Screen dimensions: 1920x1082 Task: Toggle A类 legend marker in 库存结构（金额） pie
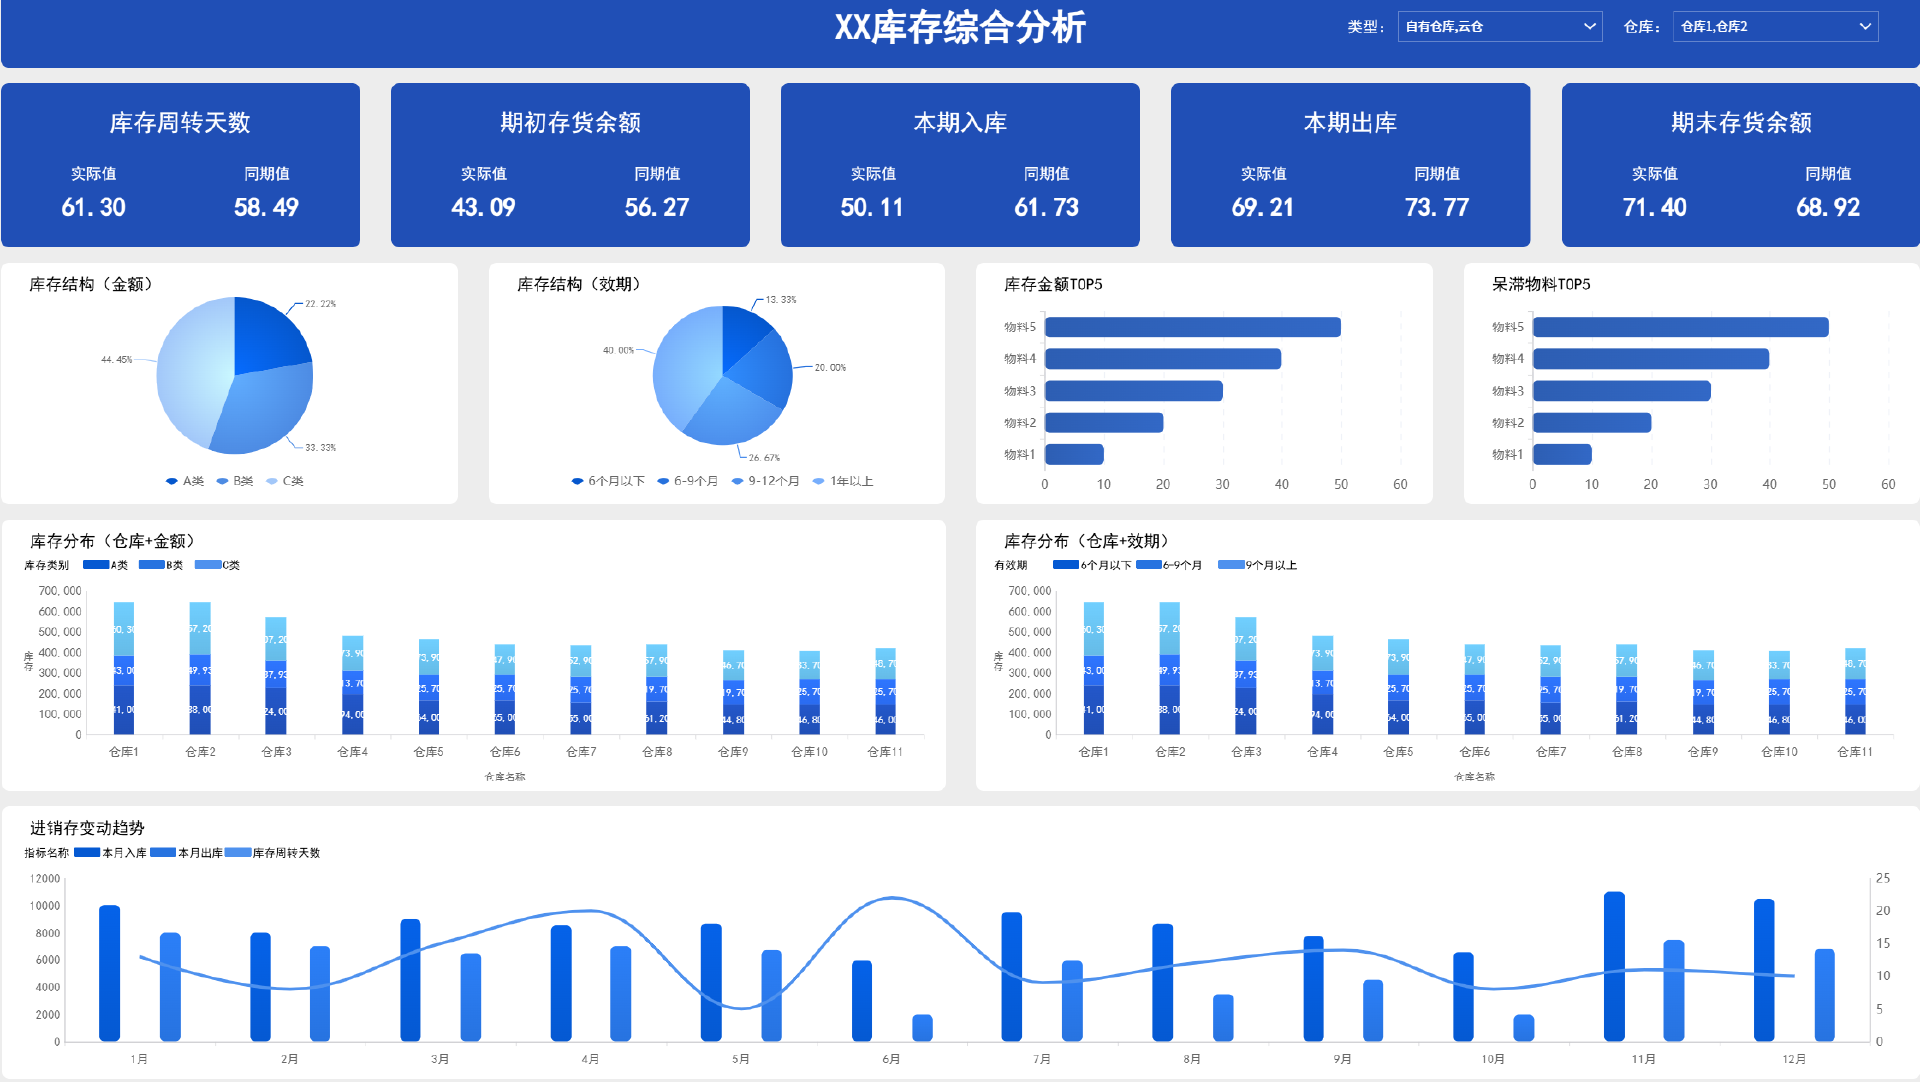coord(173,481)
